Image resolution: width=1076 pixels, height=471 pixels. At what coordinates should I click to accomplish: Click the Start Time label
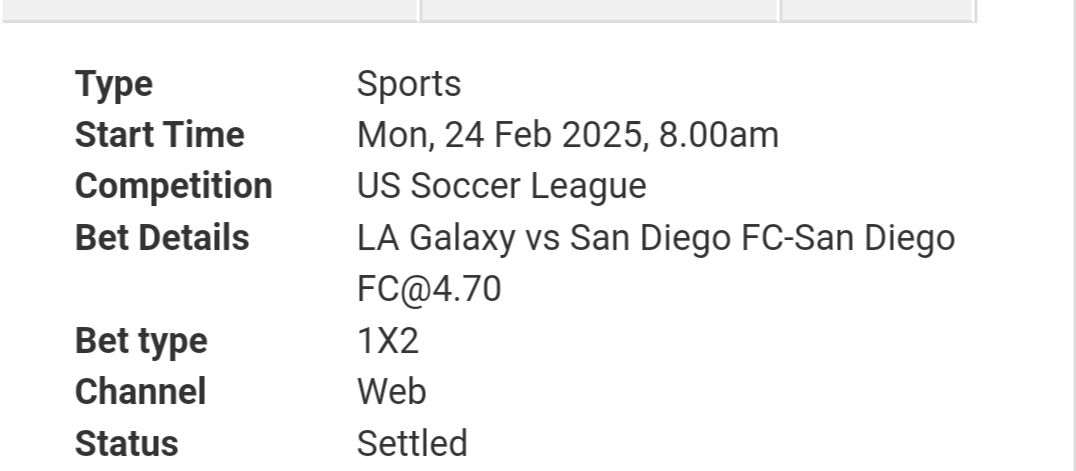click(159, 135)
